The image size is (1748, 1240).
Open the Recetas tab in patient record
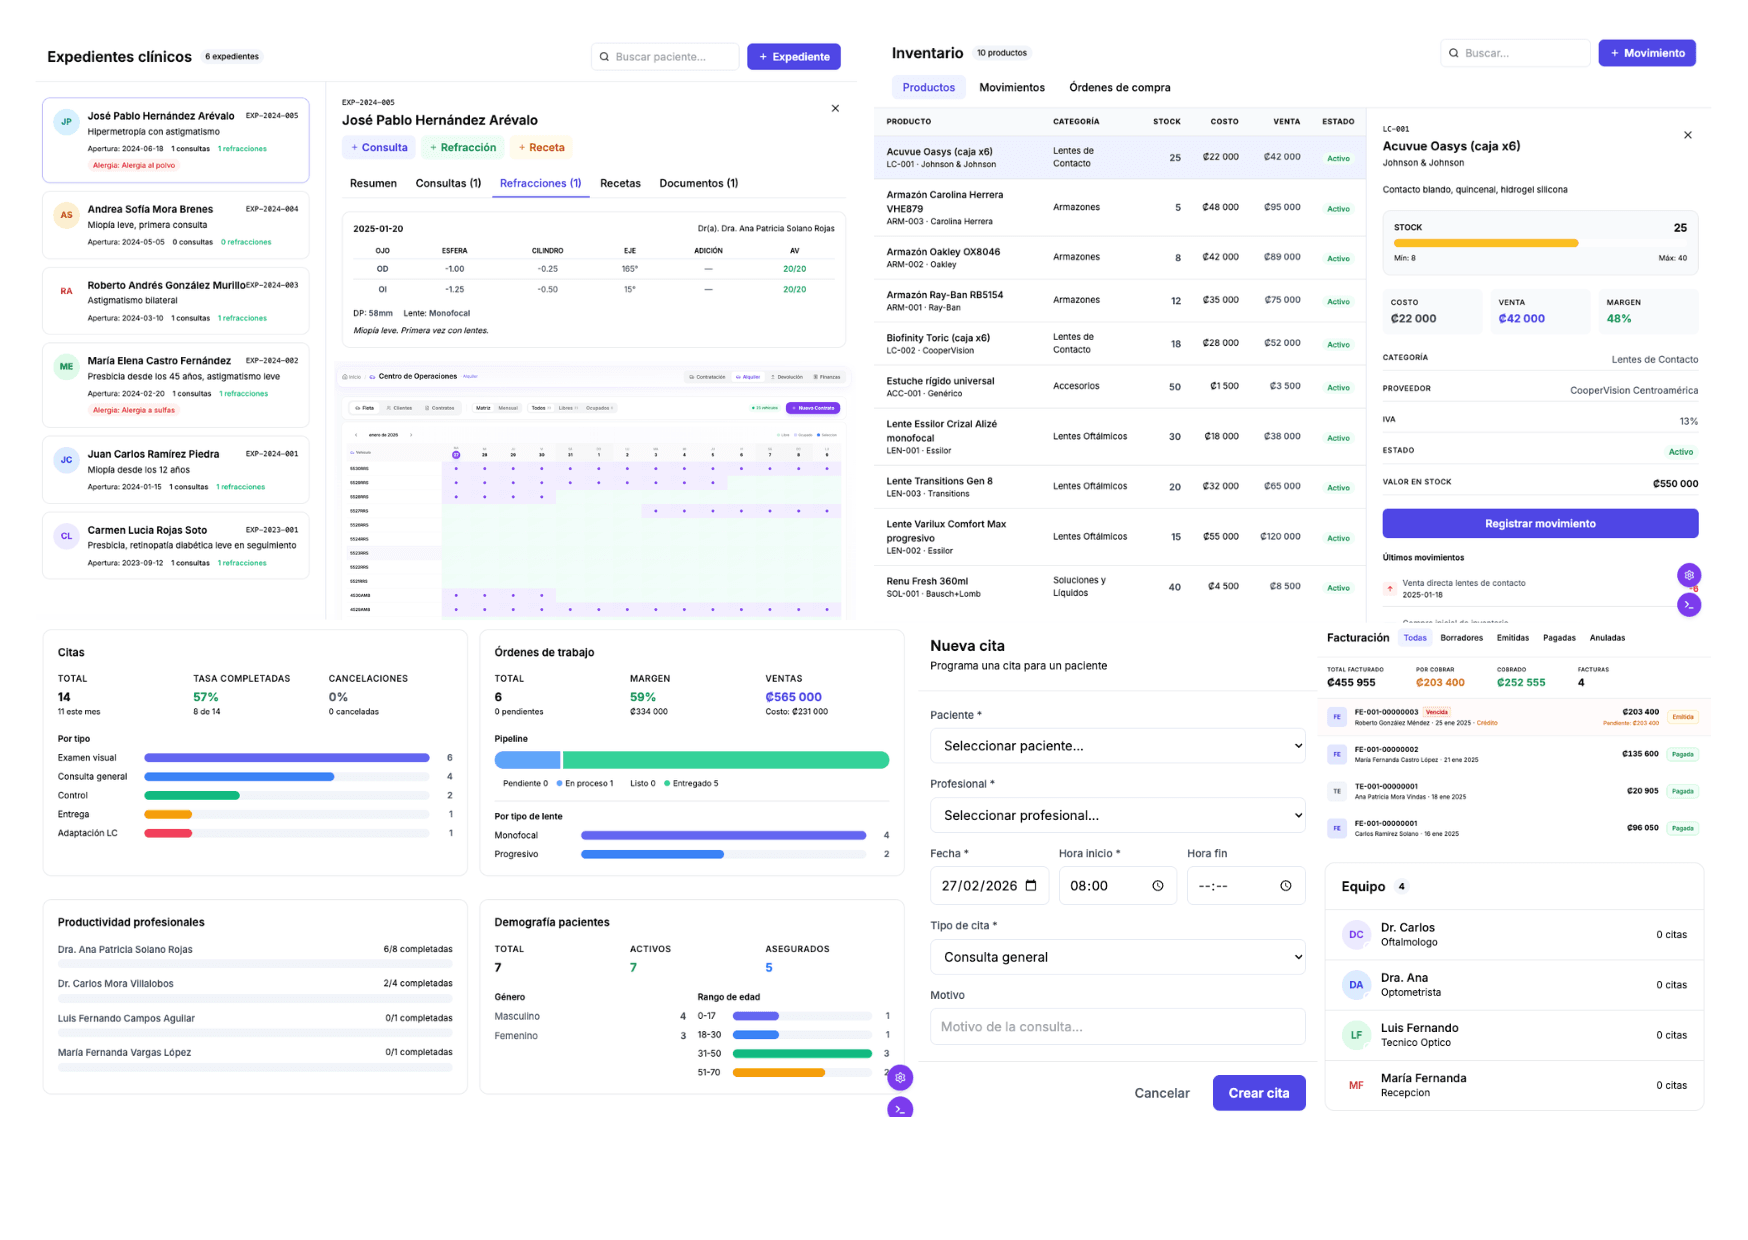pyautogui.click(x=620, y=184)
